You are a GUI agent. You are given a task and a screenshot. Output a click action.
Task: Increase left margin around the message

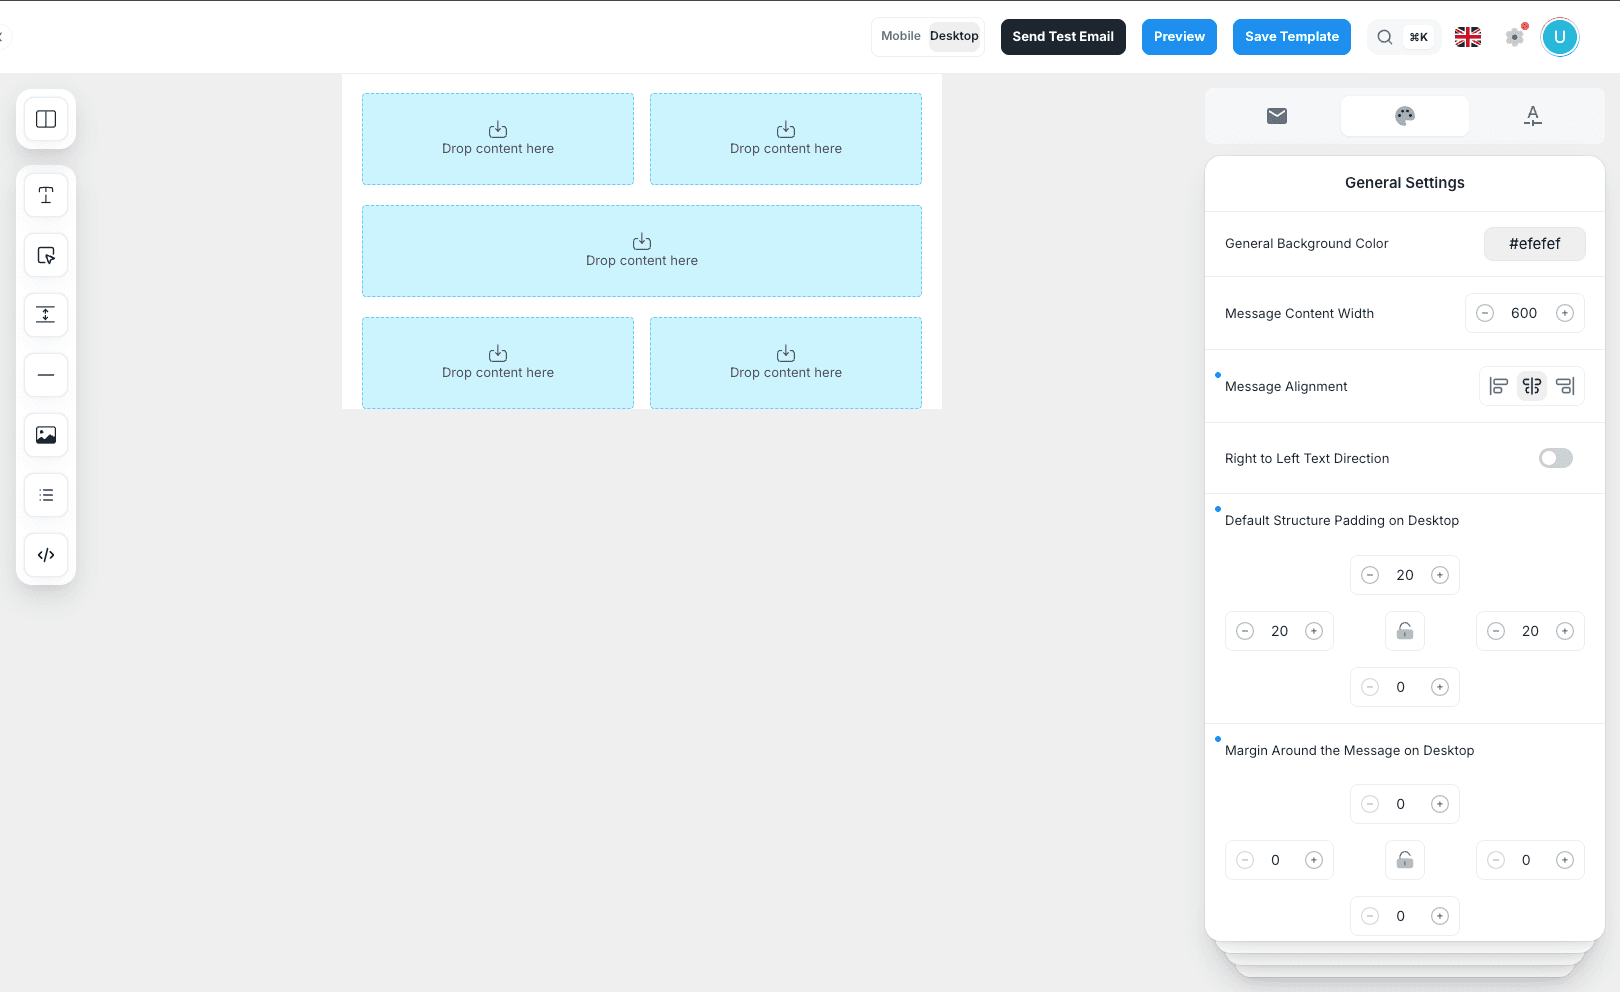click(1314, 860)
